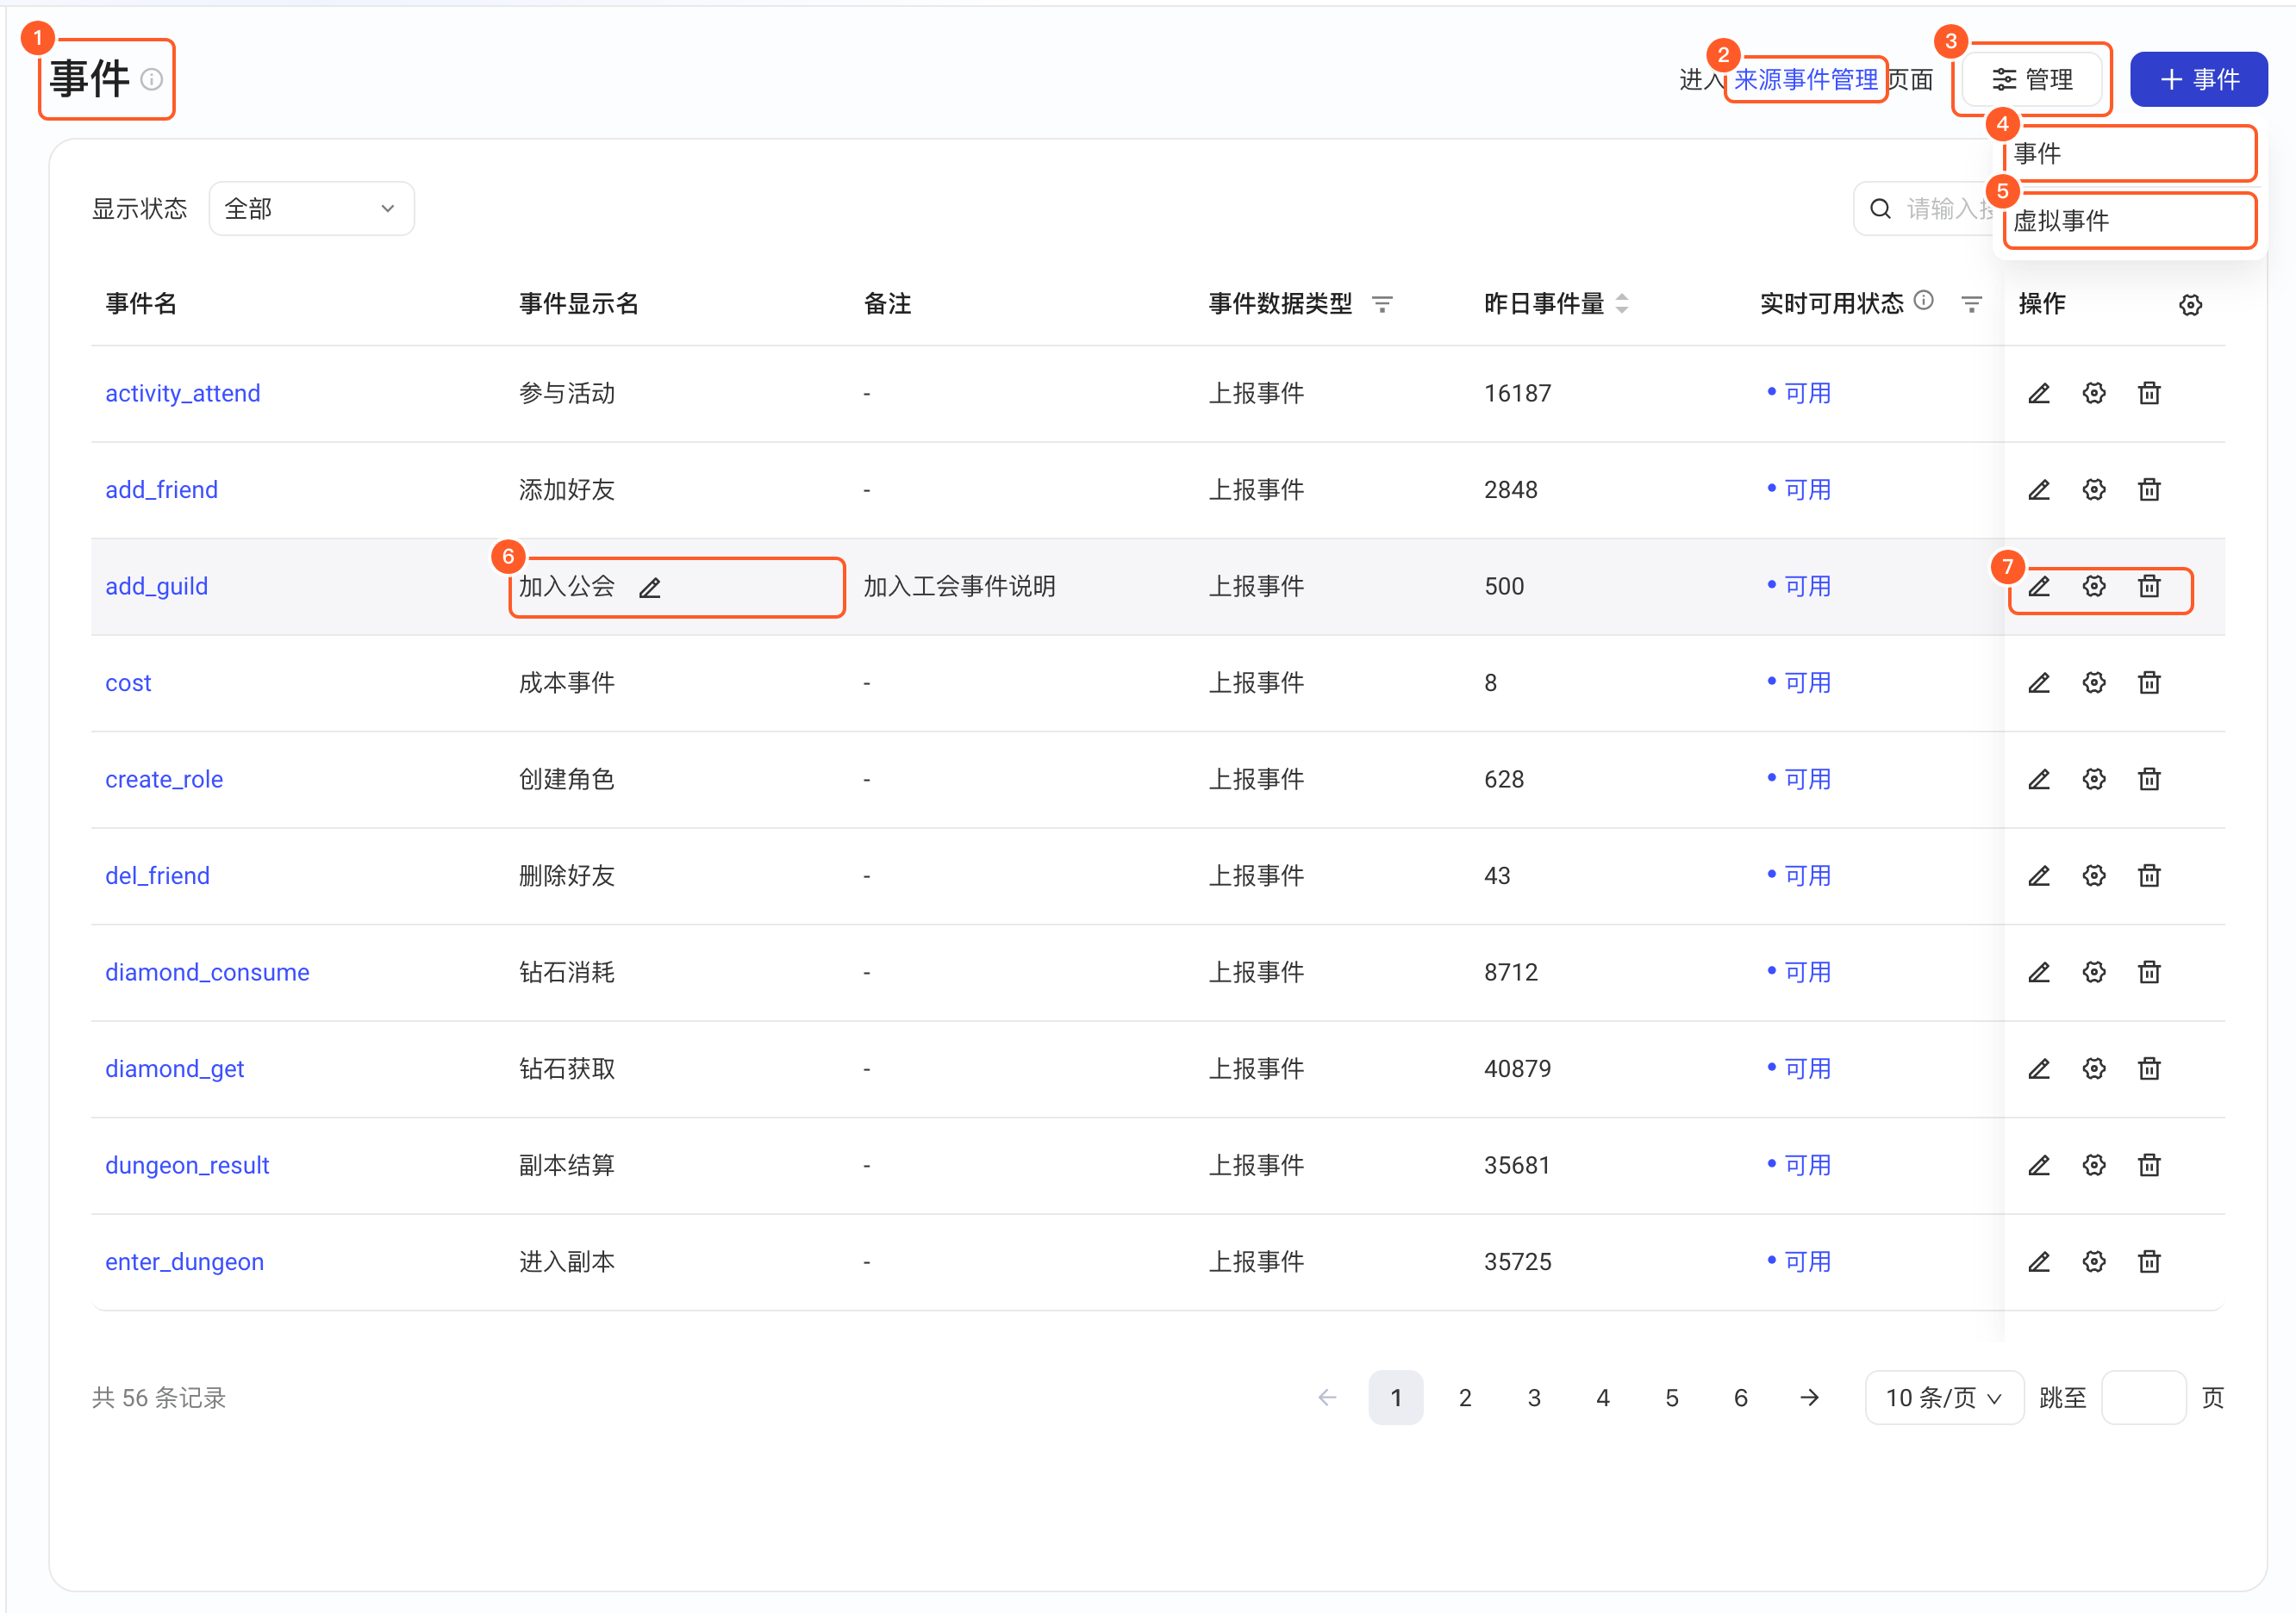Open gear settings for diamond_consume row
Viewport: 2296px width, 1613px height.
2093,972
